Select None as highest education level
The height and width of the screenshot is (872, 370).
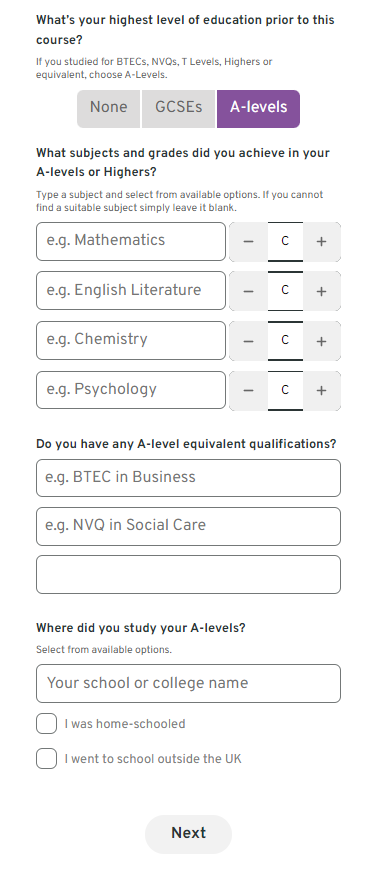tap(108, 109)
